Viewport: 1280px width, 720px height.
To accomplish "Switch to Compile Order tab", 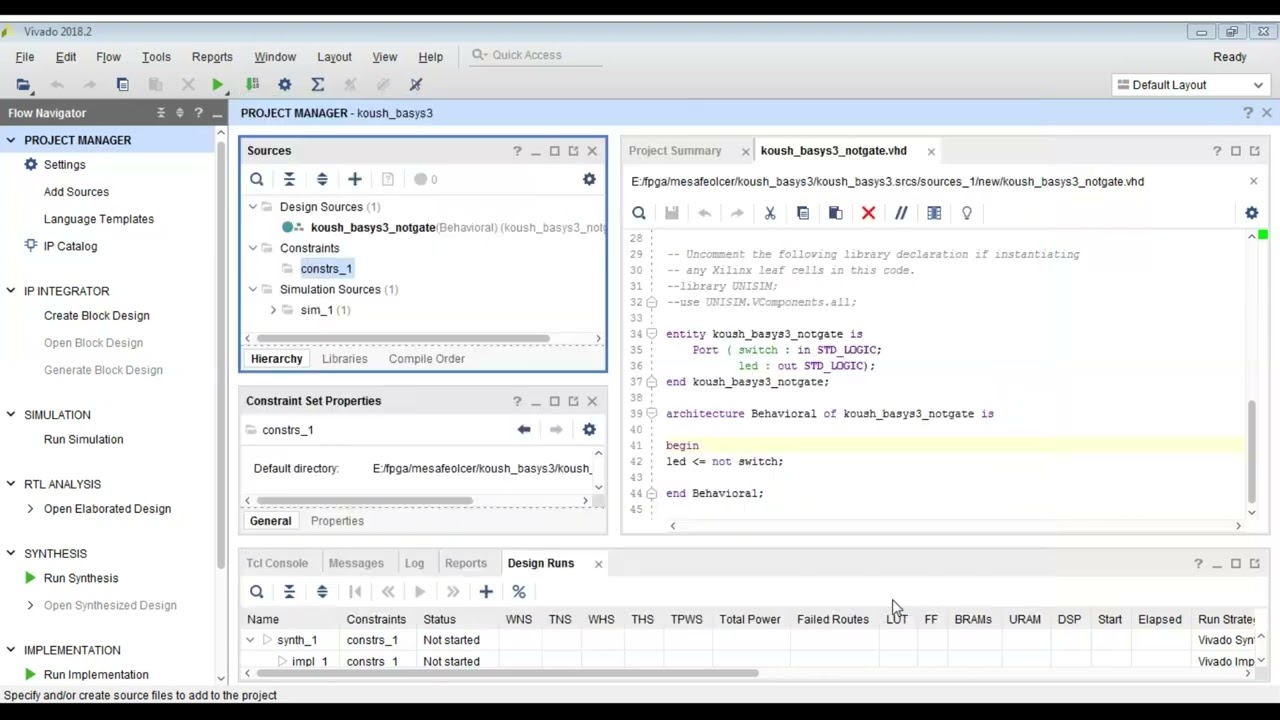I will (x=427, y=359).
